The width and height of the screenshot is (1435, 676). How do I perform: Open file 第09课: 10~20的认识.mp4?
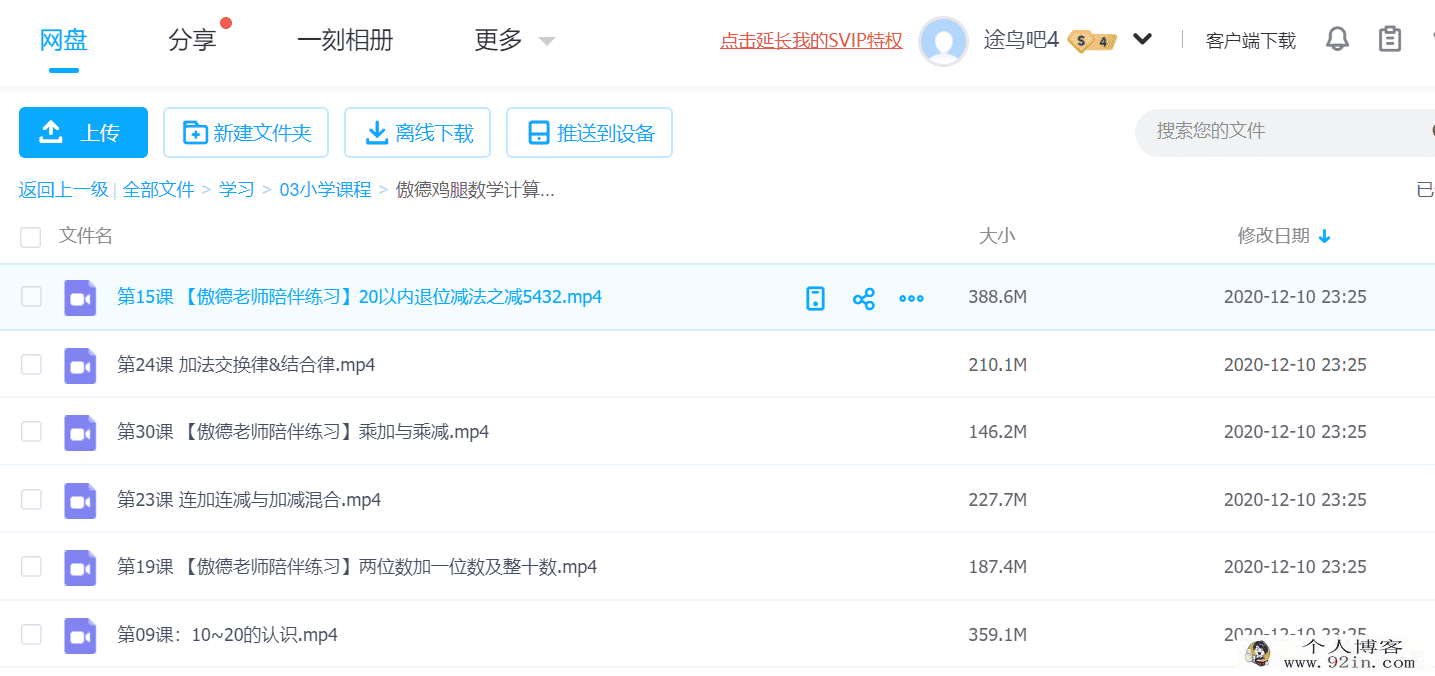coord(227,635)
